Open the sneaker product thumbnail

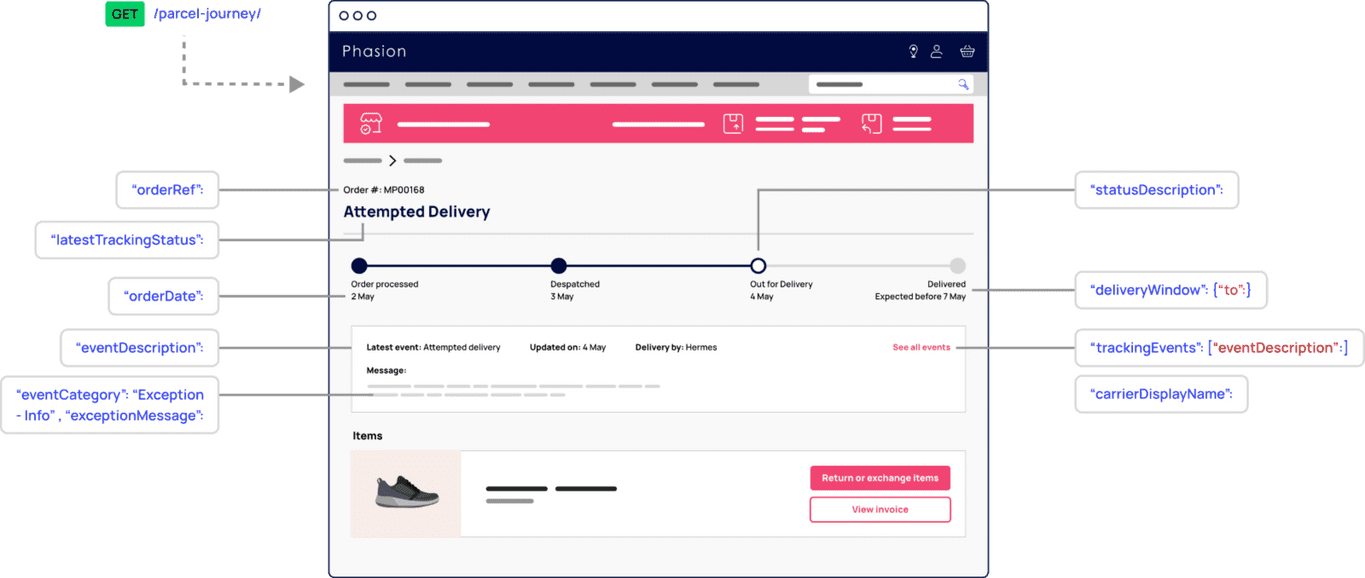407,493
